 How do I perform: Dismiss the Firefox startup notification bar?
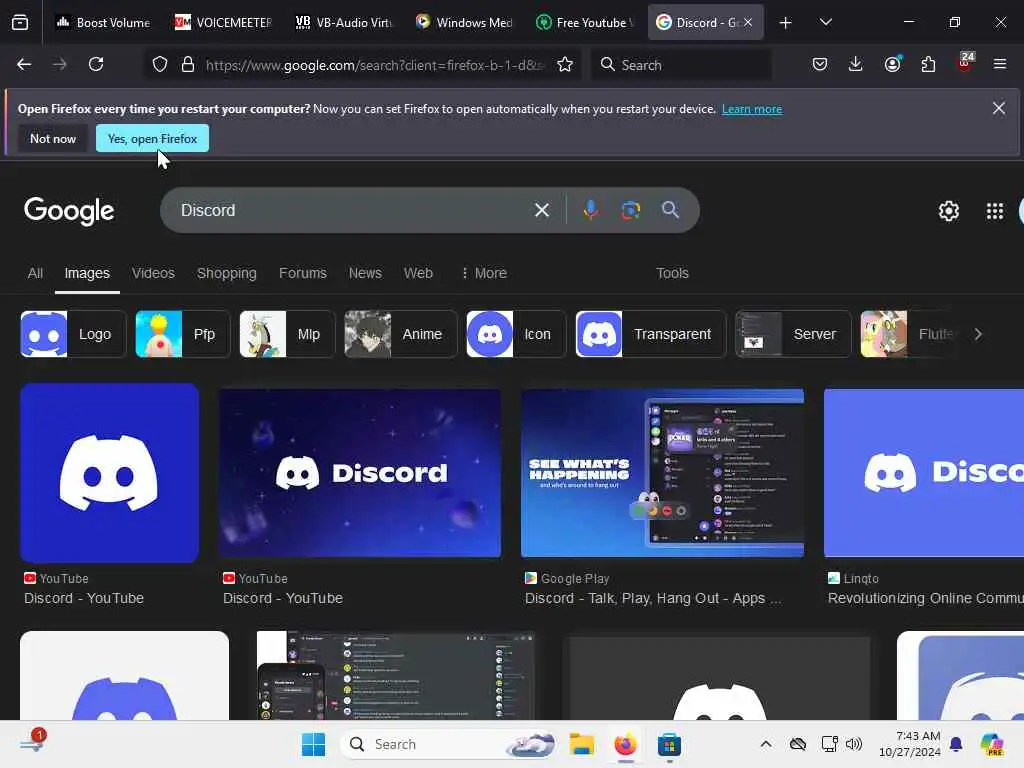(999, 108)
